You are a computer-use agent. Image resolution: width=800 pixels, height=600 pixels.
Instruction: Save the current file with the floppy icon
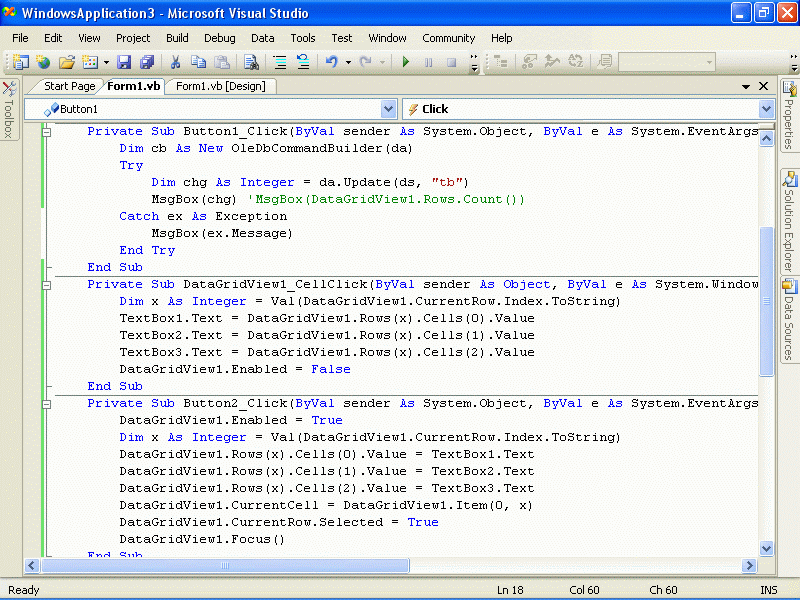pos(124,62)
